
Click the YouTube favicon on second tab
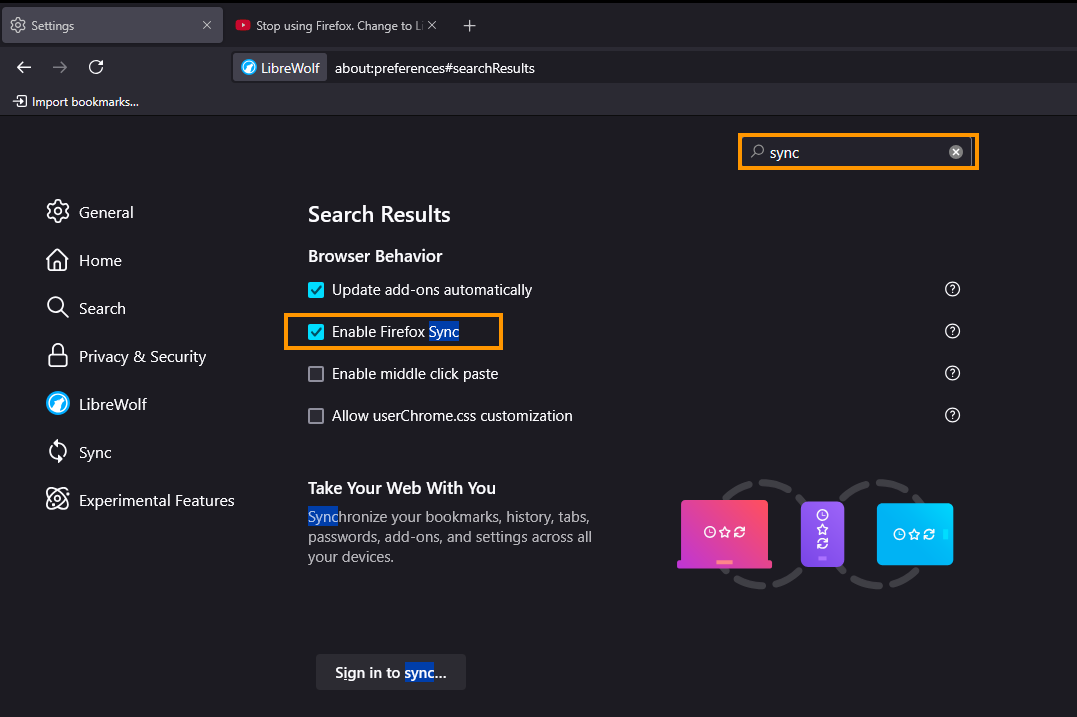tap(242, 25)
